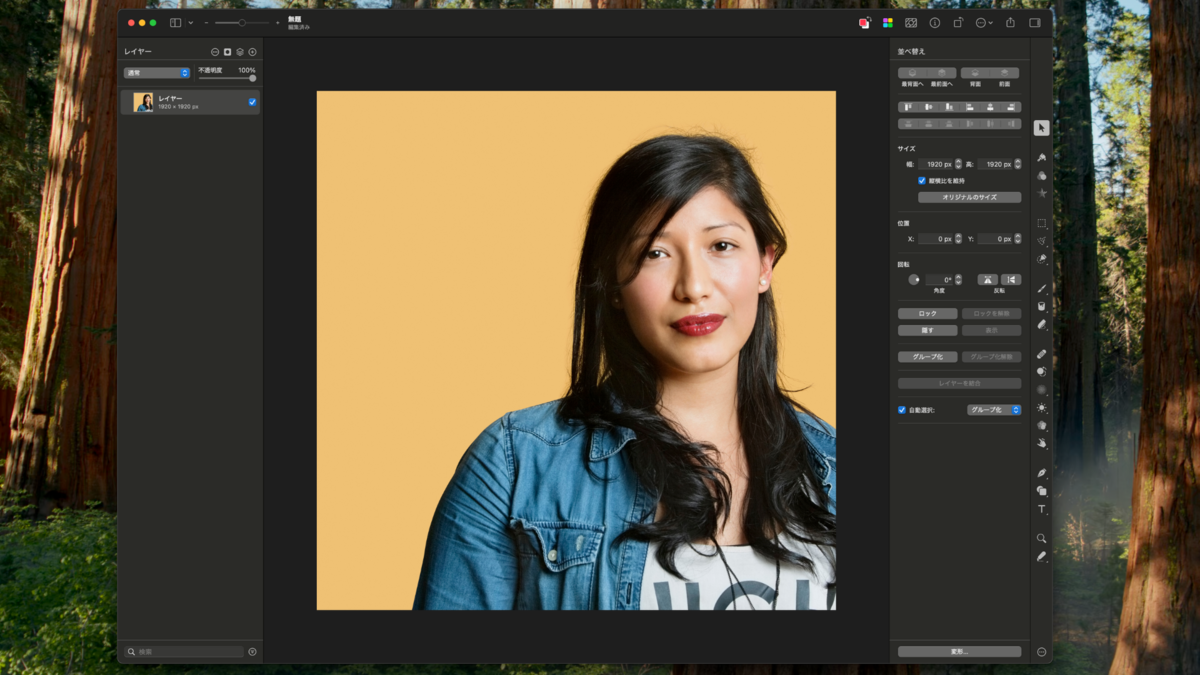
Task: Click the 幅 width stepper arrows
Action: (x=958, y=164)
